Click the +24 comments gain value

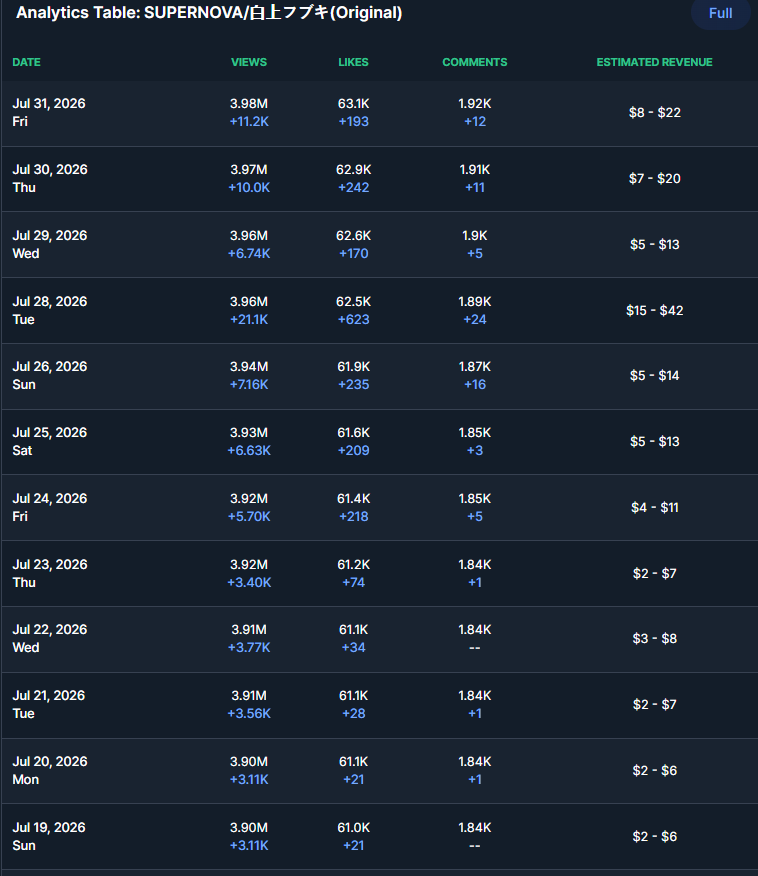tap(475, 320)
